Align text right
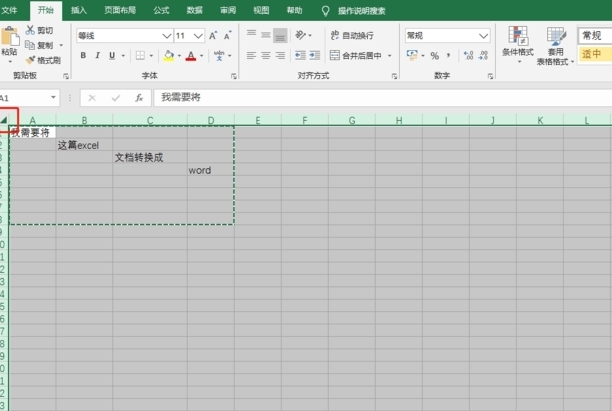The image size is (612, 411). pos(280,56)
